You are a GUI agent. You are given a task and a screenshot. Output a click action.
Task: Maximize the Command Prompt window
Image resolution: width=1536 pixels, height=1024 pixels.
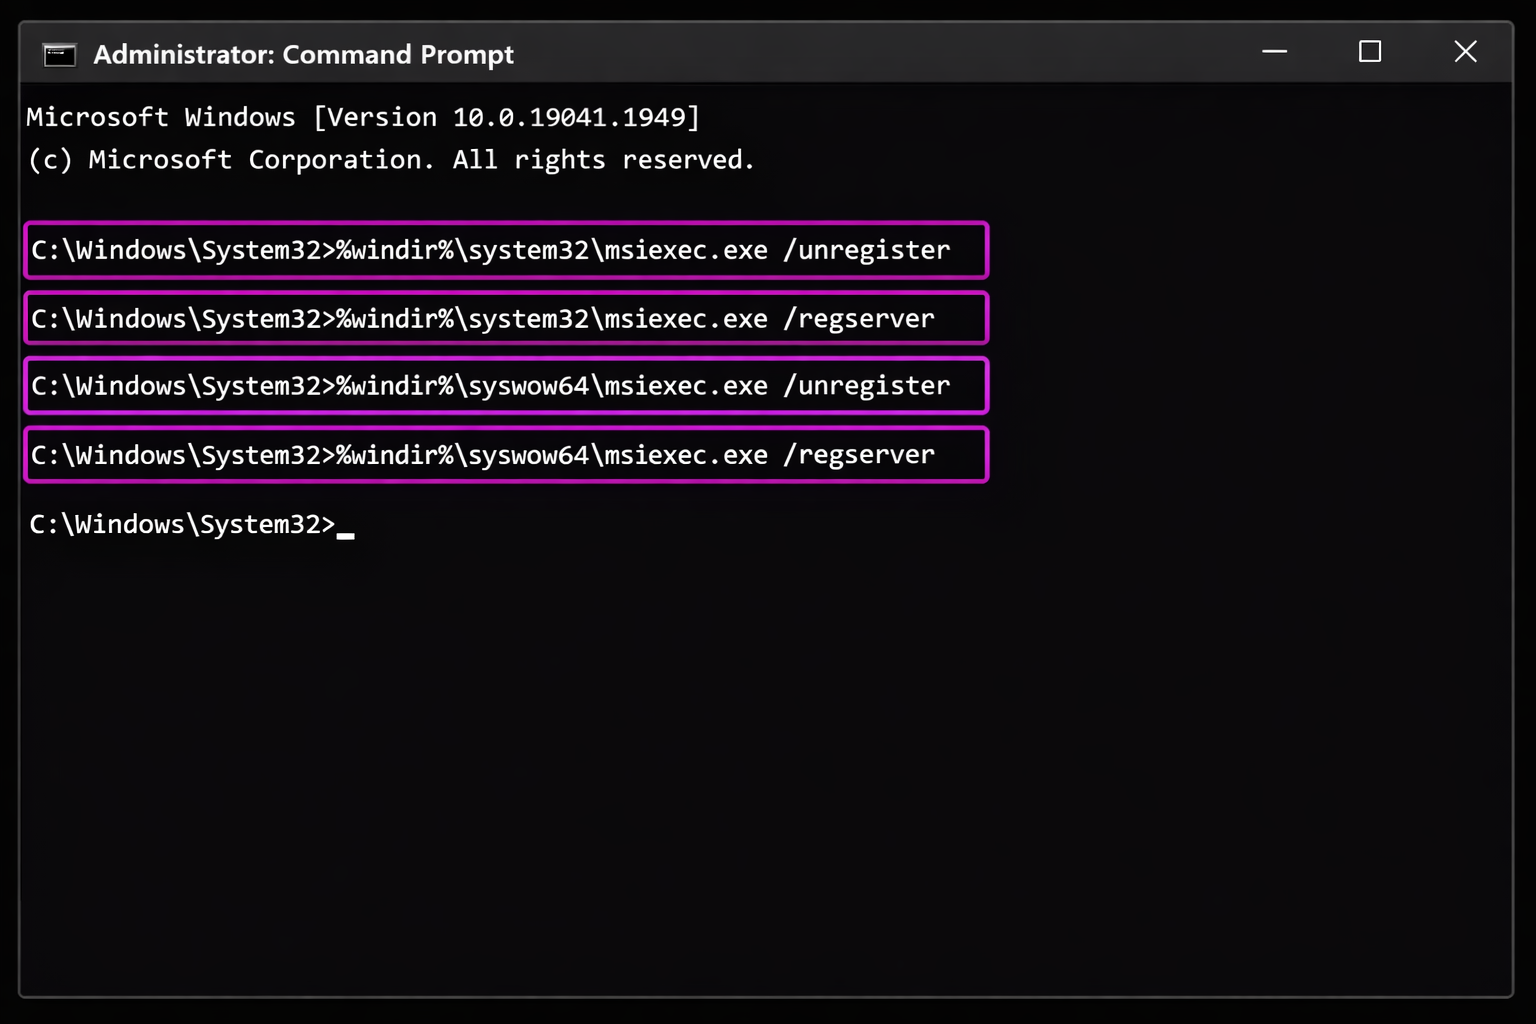tap(1370, 51)
